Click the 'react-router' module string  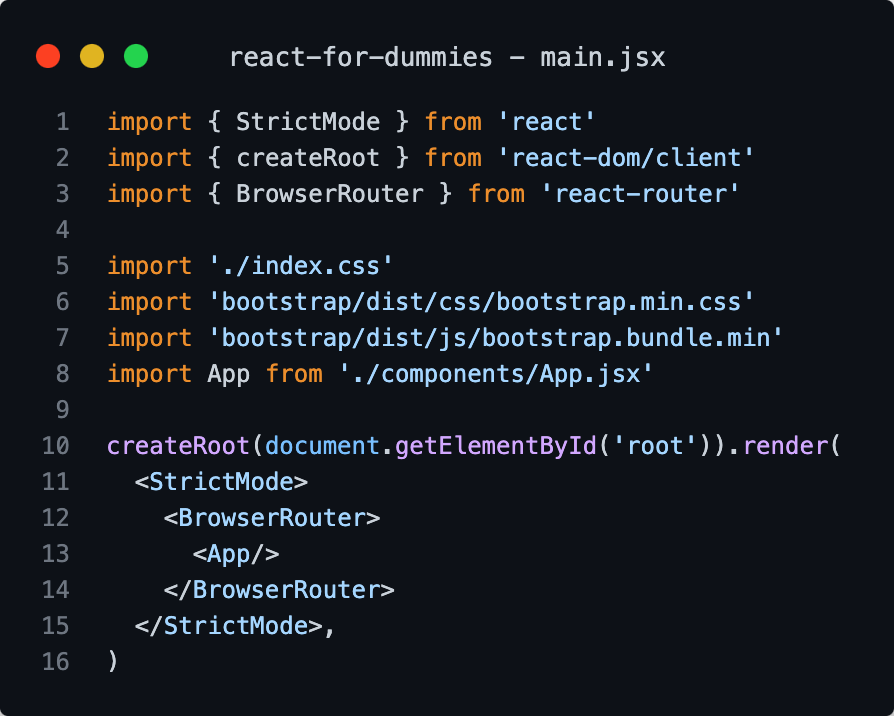coord(640,194)
